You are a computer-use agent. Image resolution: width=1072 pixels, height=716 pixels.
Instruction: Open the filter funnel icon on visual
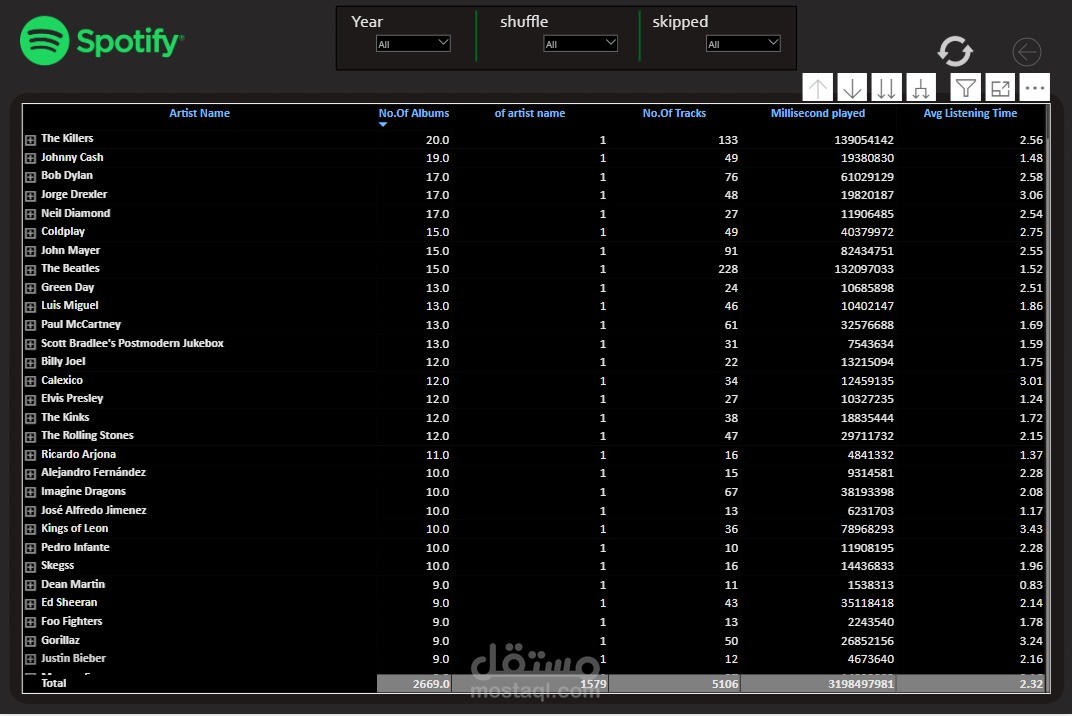pos(965,88)
